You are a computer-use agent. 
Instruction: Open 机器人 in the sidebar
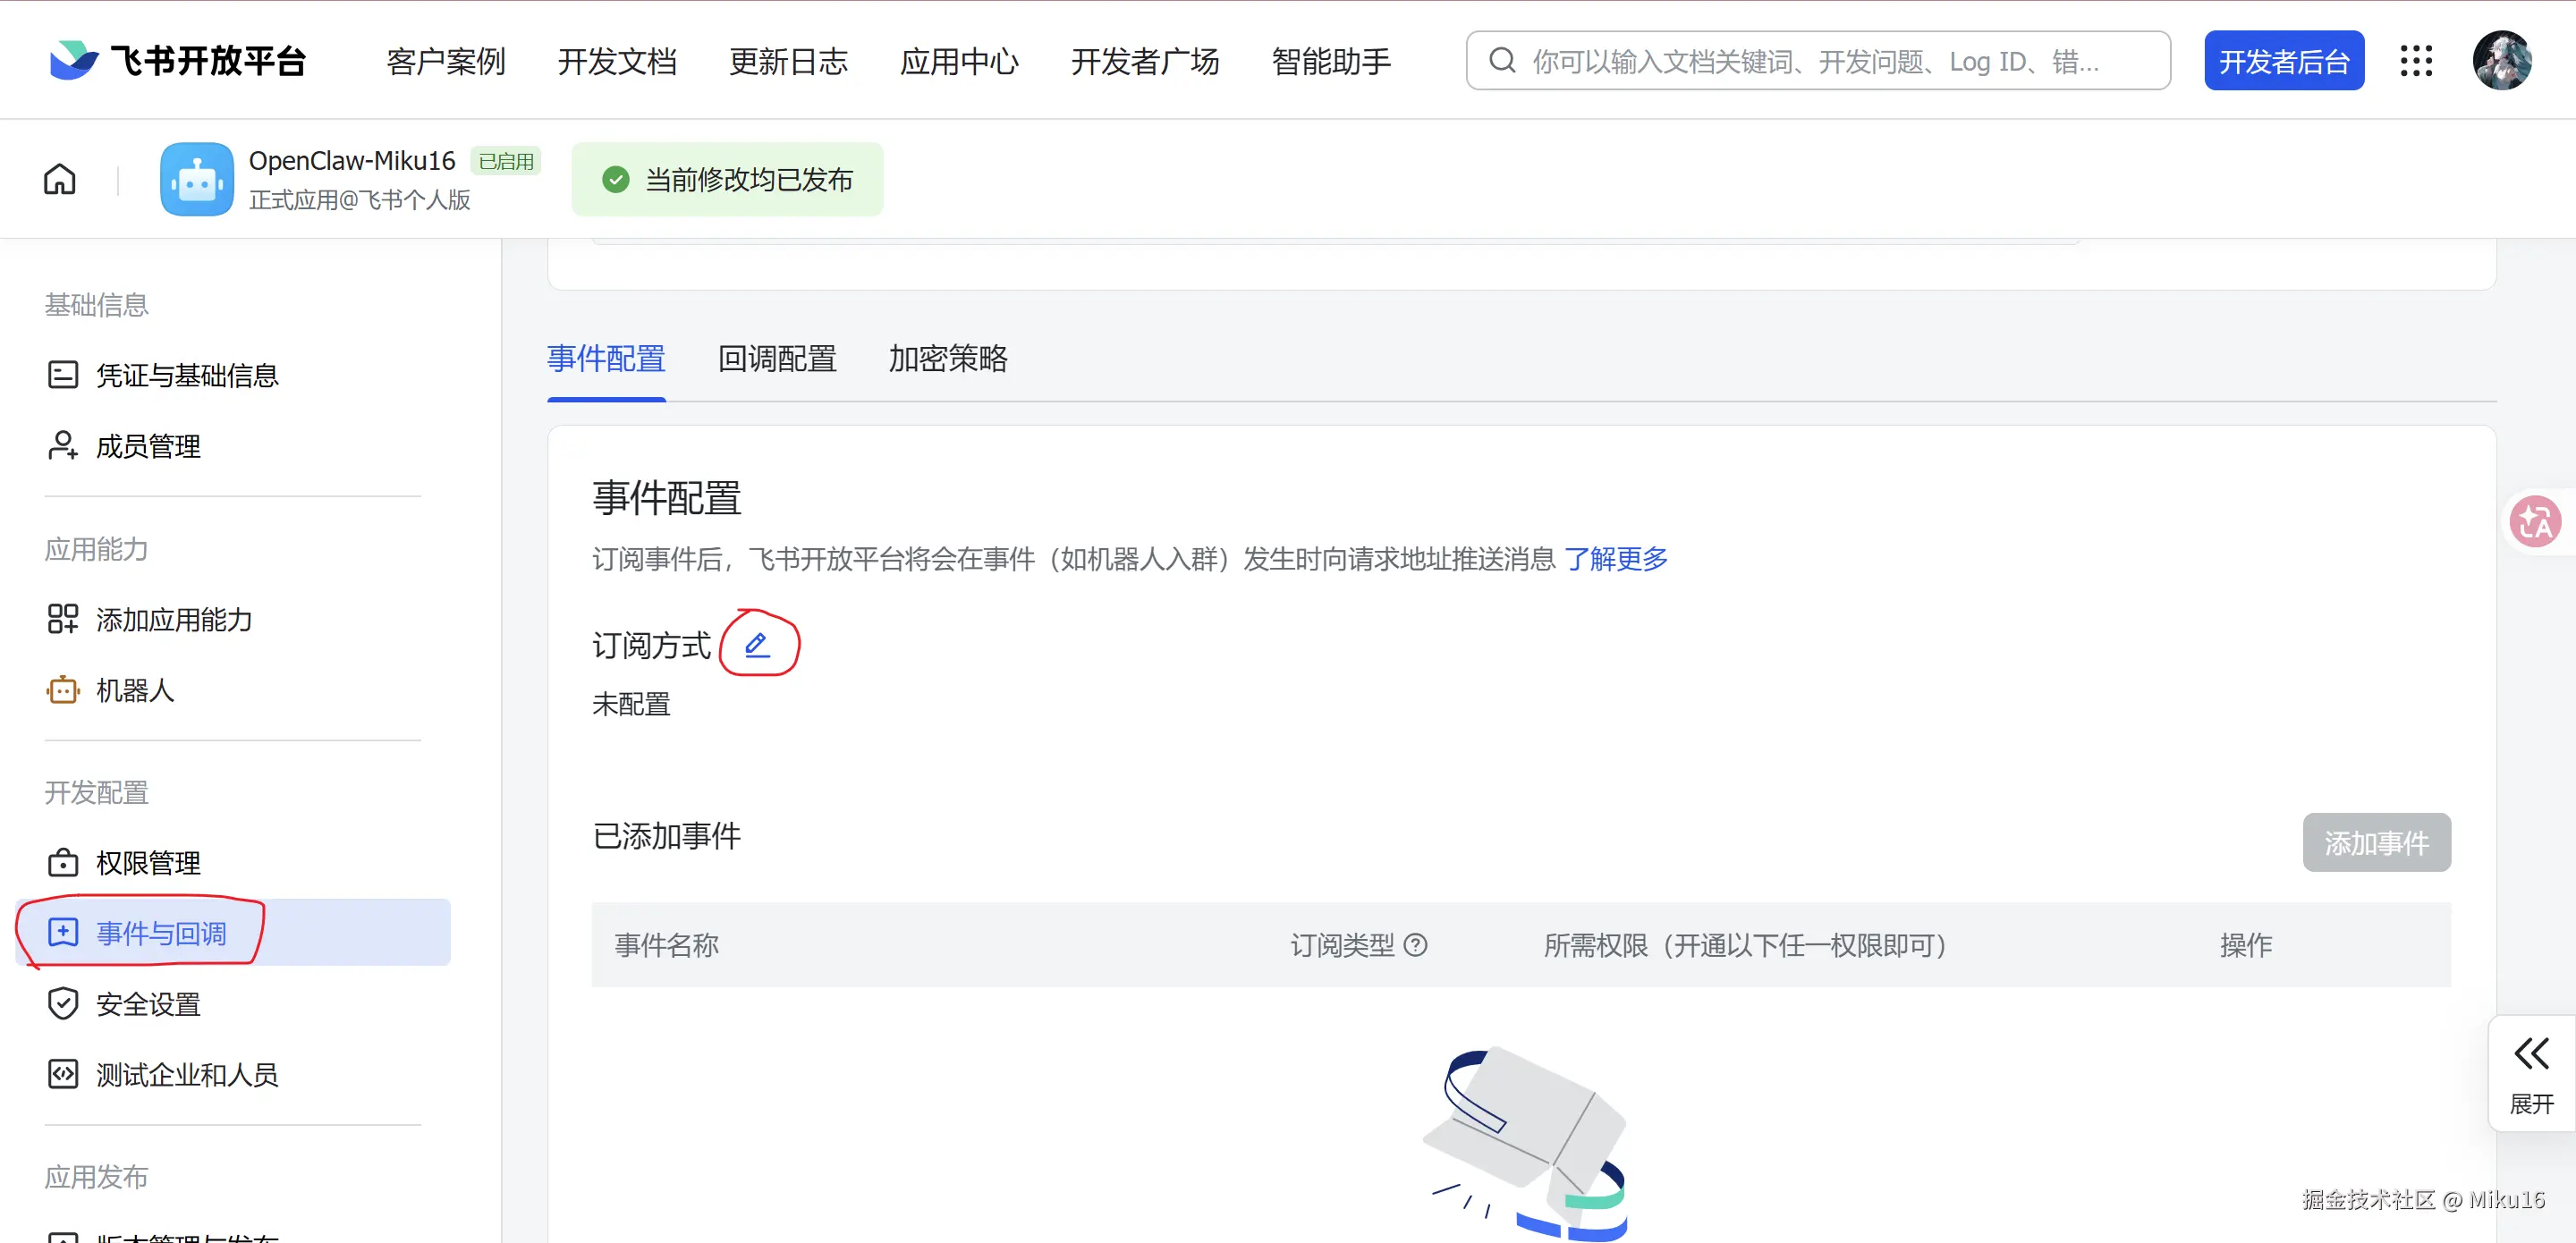pyautogui.click(x=135, y=690)
